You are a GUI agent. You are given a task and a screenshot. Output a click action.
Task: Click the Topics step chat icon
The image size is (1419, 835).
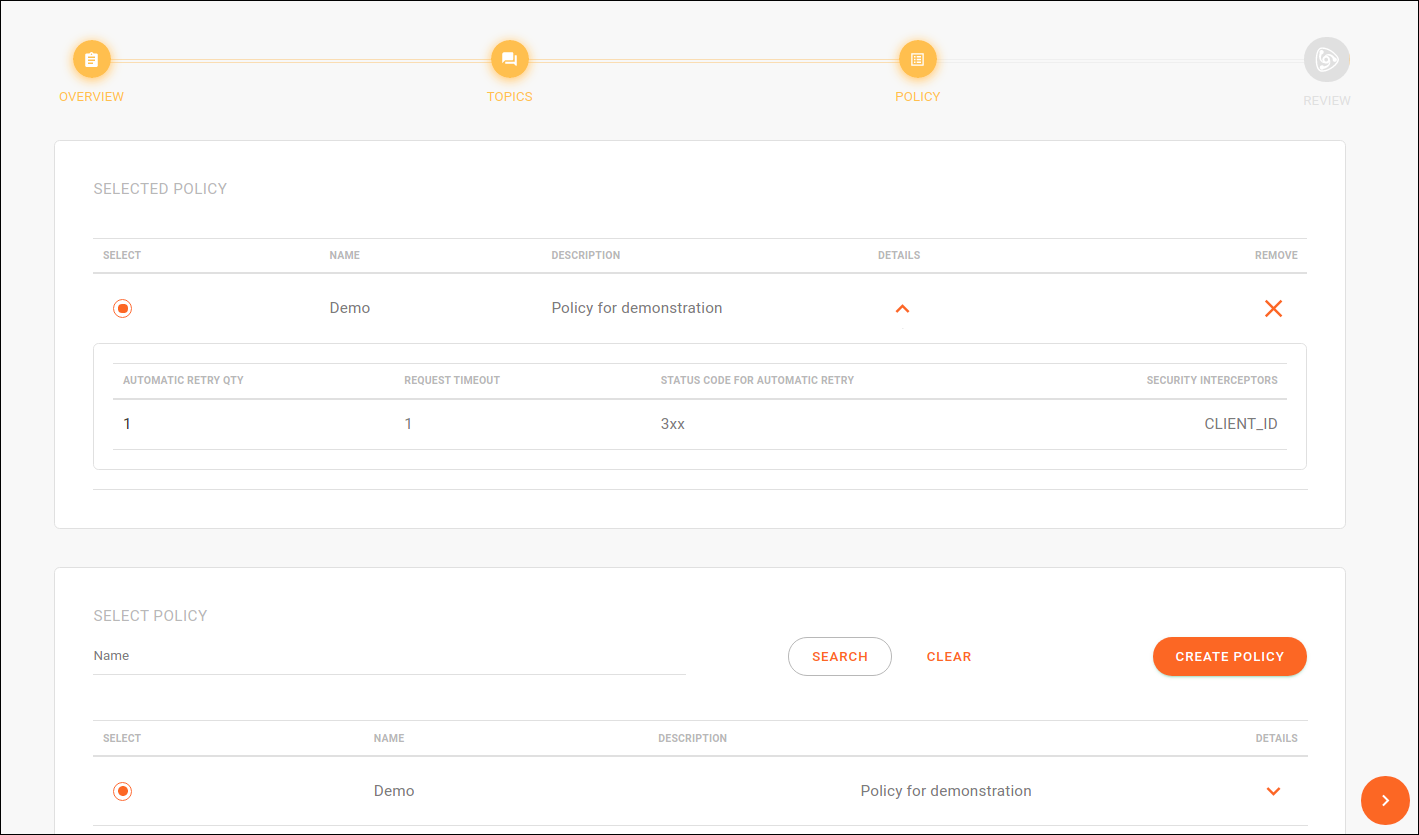509,60
